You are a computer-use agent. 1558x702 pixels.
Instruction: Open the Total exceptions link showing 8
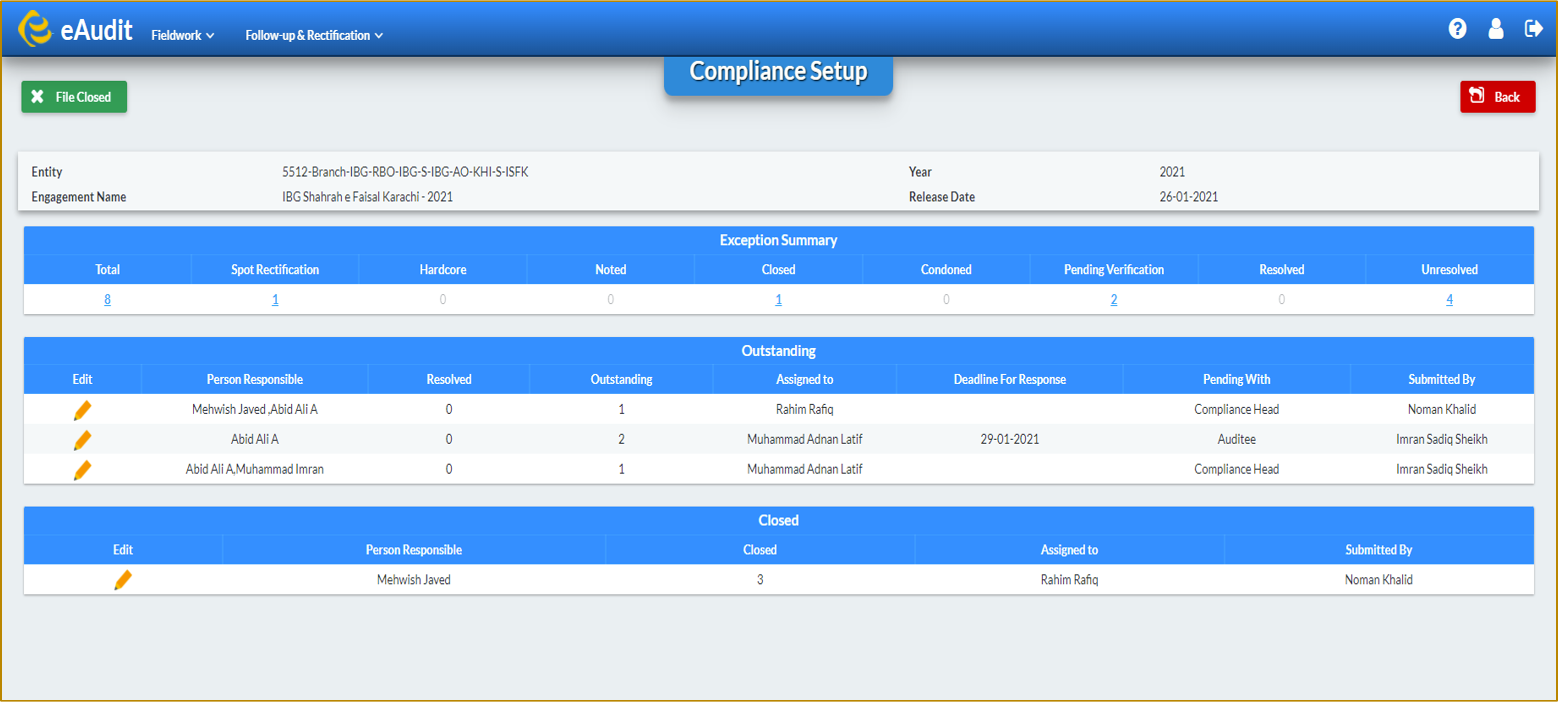click(x=107, y=298)
